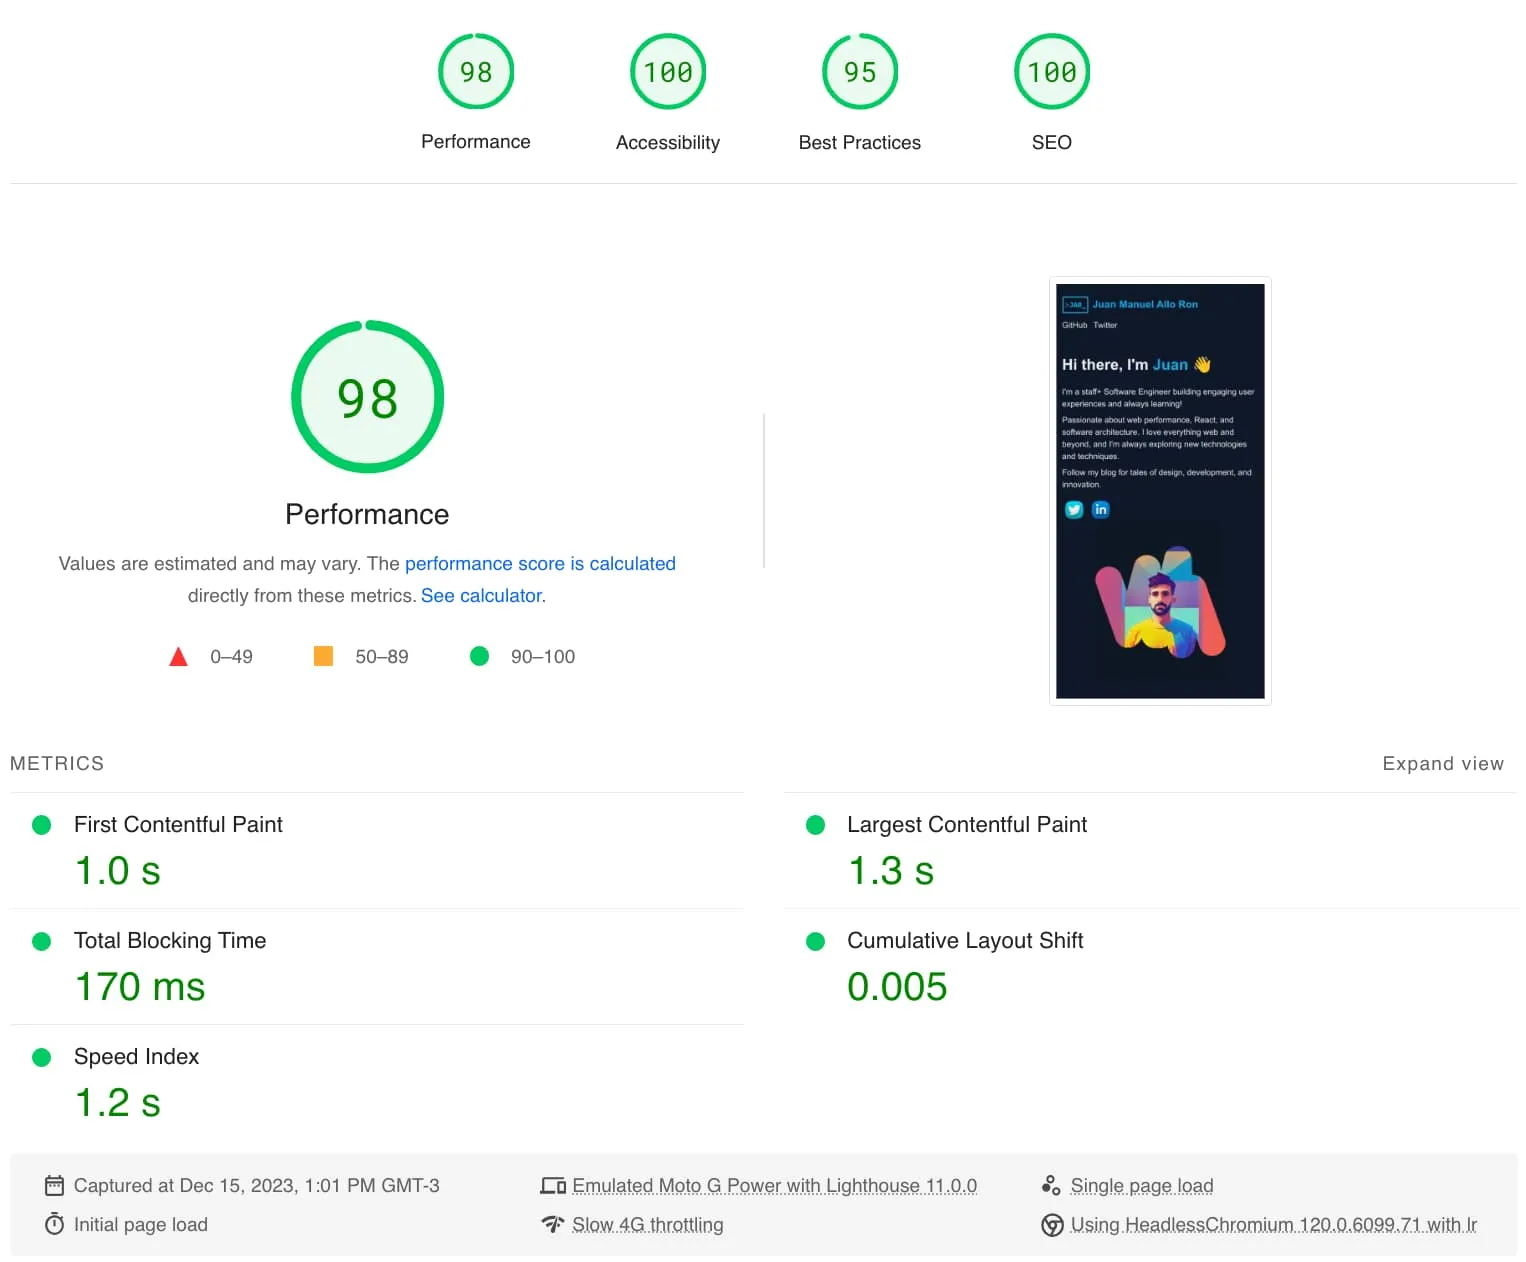Click the 'Total Blocking Time' metric label
The width and height of the screenshot is (1526, 1262).
170,941
